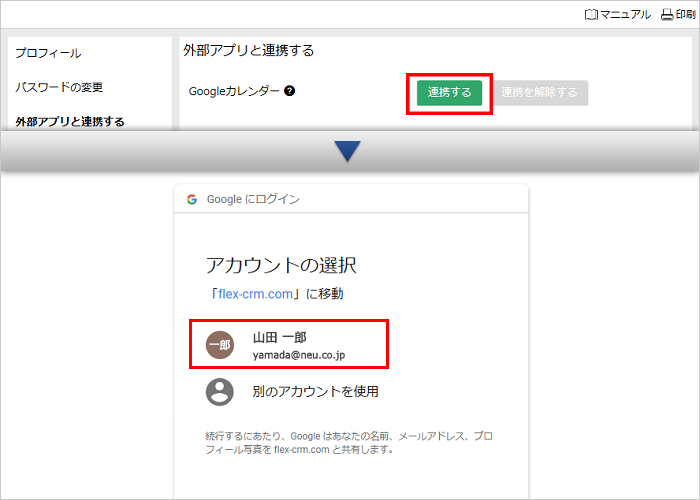This screenshot has height=500, width=700.
Task: Click the Googleカレンダー label
Action: [x=234, y=91]
